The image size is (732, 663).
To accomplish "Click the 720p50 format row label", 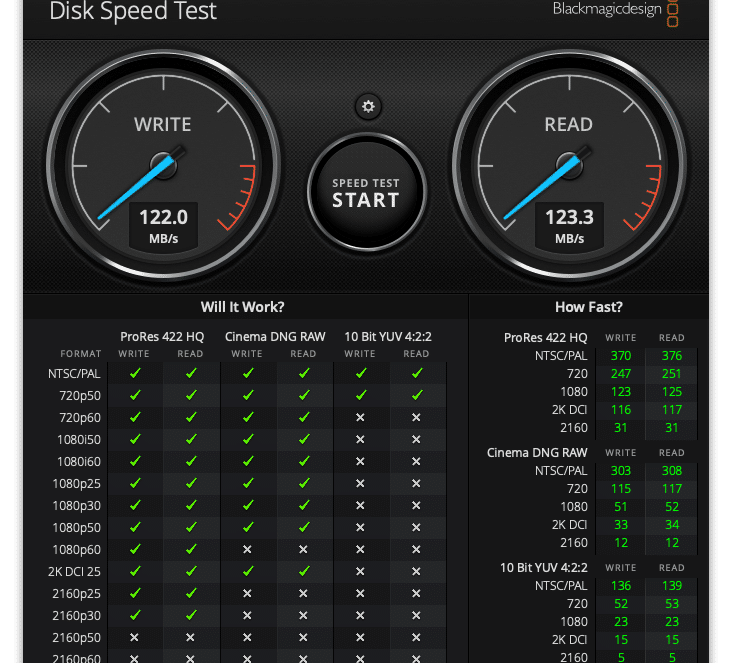I will click(80, 396).
